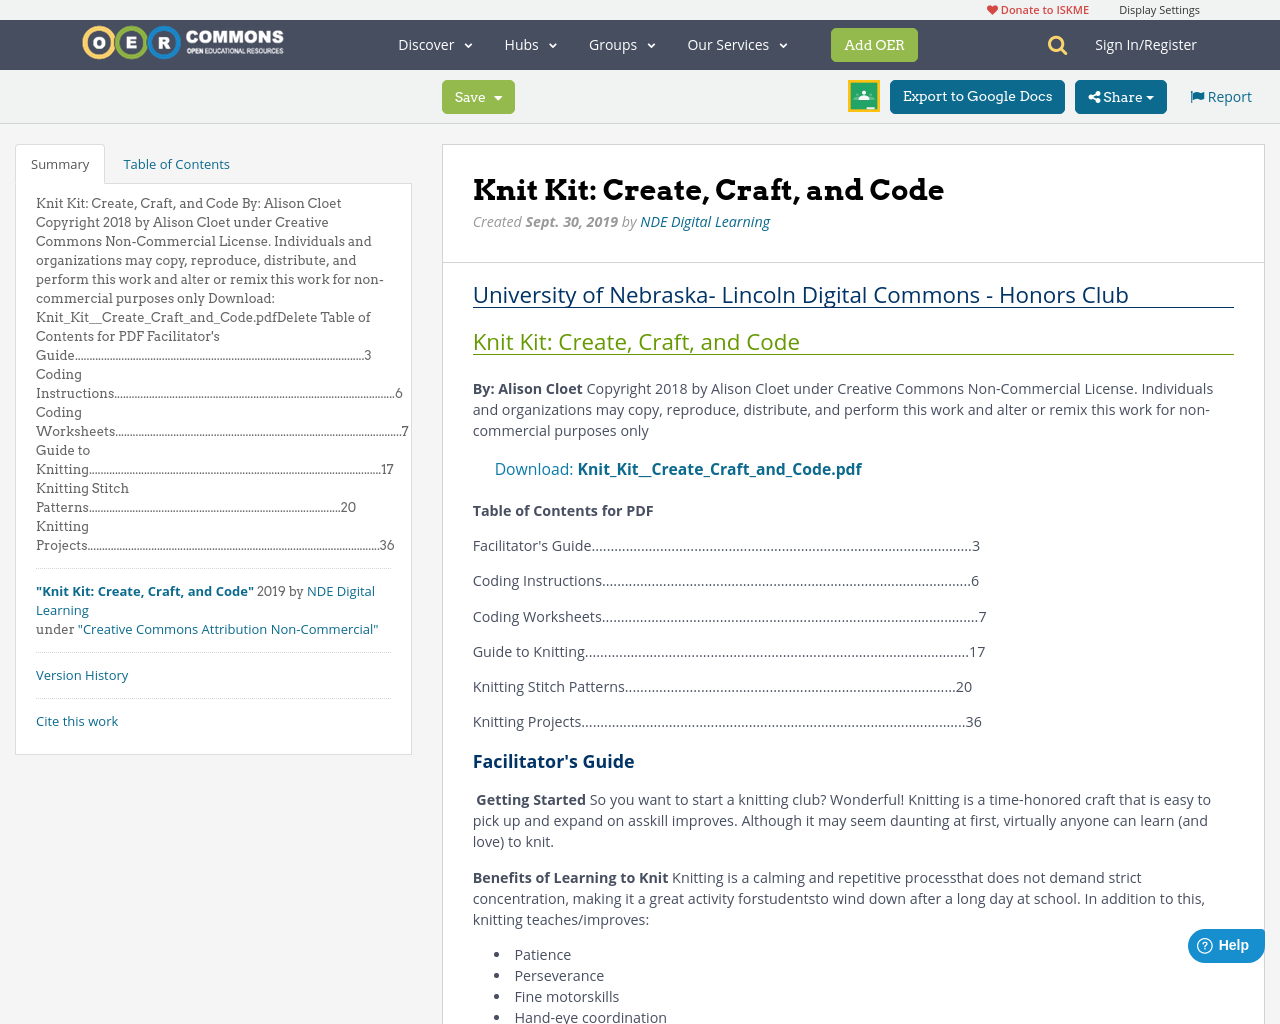Expand the Our Services menu

[736, 44]
